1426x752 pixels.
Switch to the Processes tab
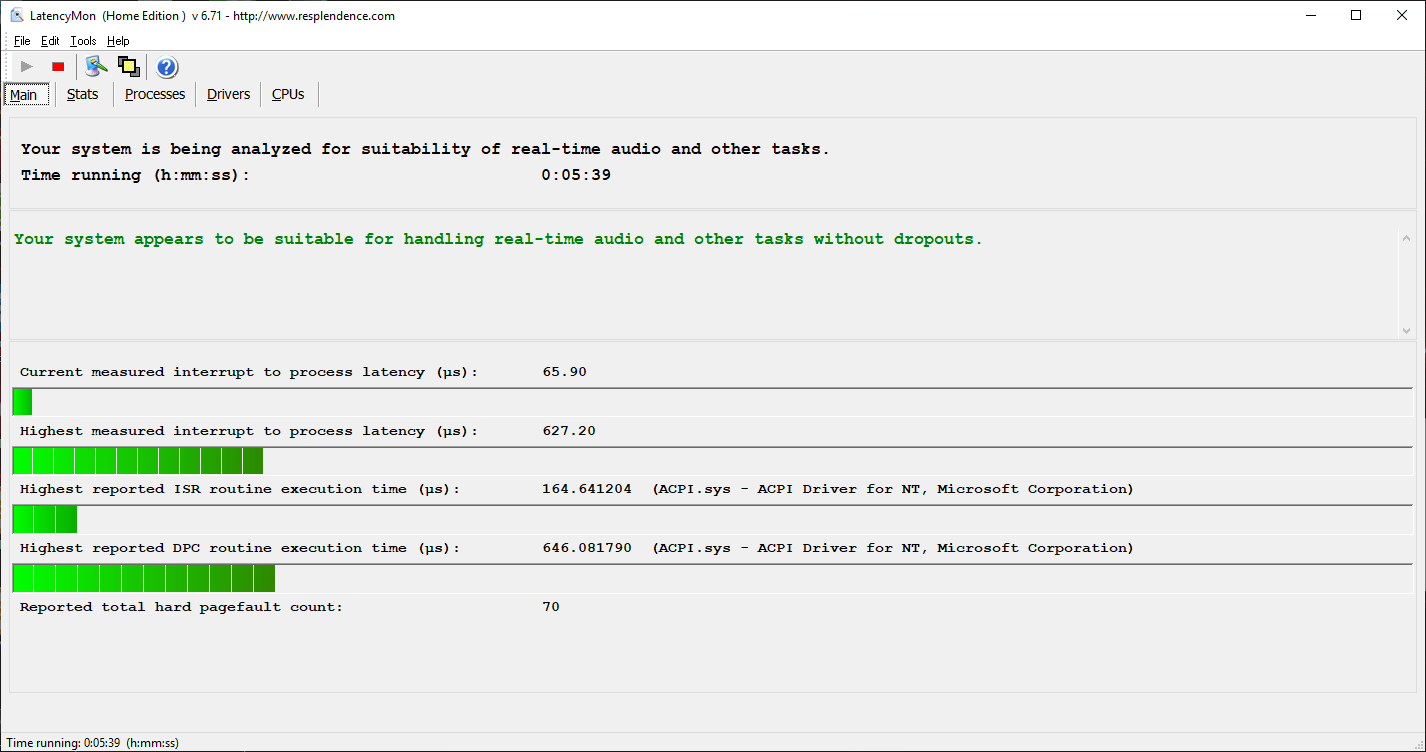point(155,94)
